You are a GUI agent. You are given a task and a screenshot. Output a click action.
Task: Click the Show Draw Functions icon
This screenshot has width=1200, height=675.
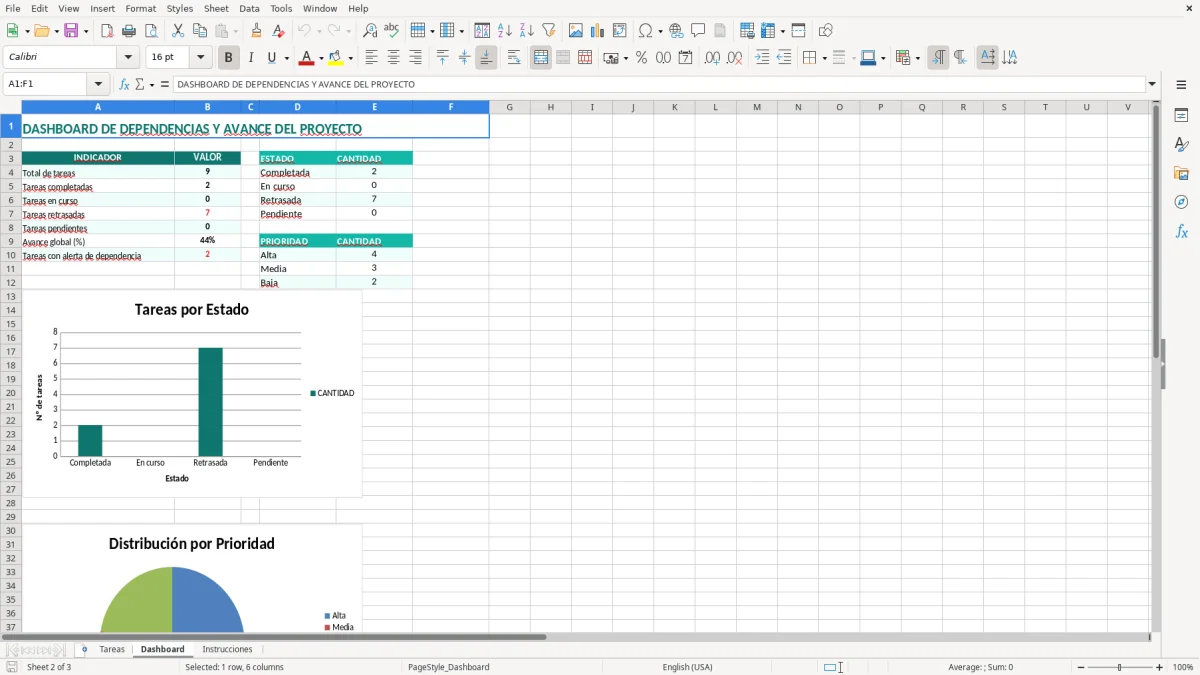(826, 31)
